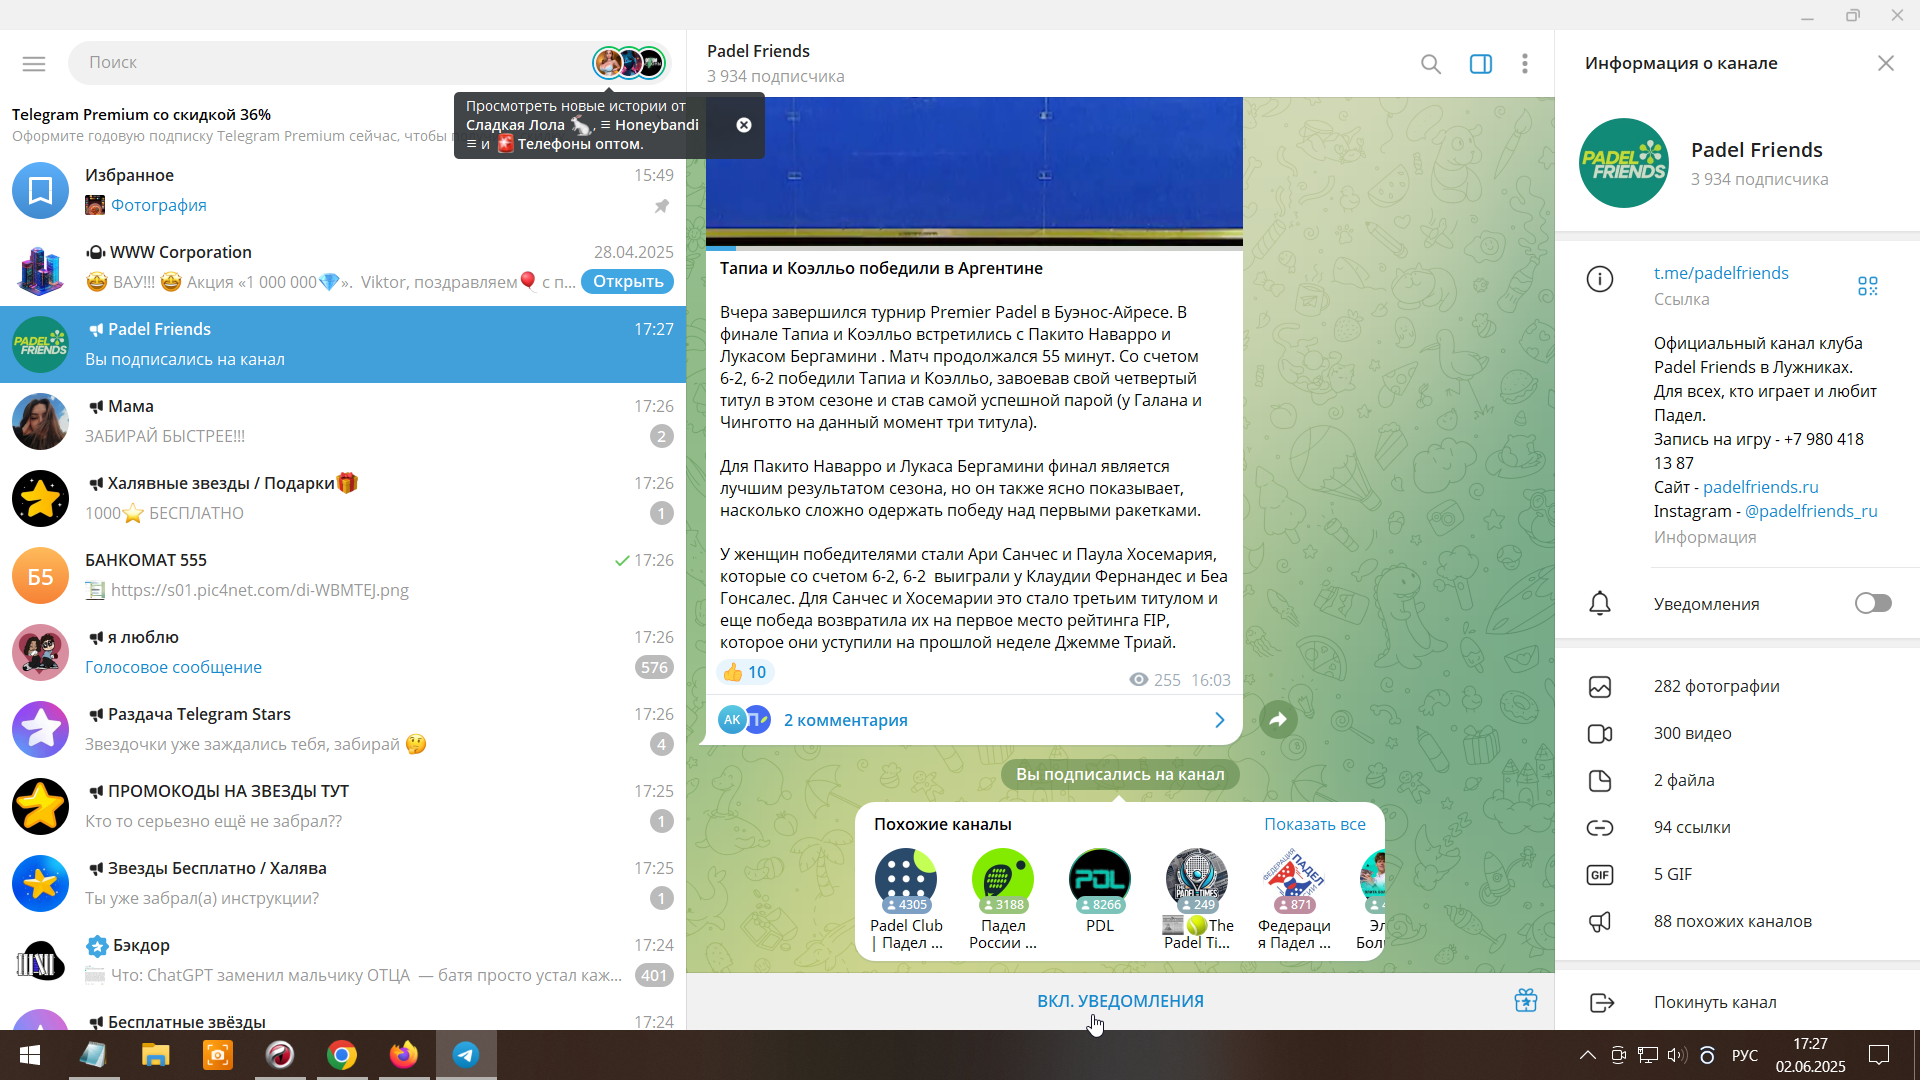Dismiss the stories tooltip with the X
The image size is (1920, 1080).
click(744, 125)
